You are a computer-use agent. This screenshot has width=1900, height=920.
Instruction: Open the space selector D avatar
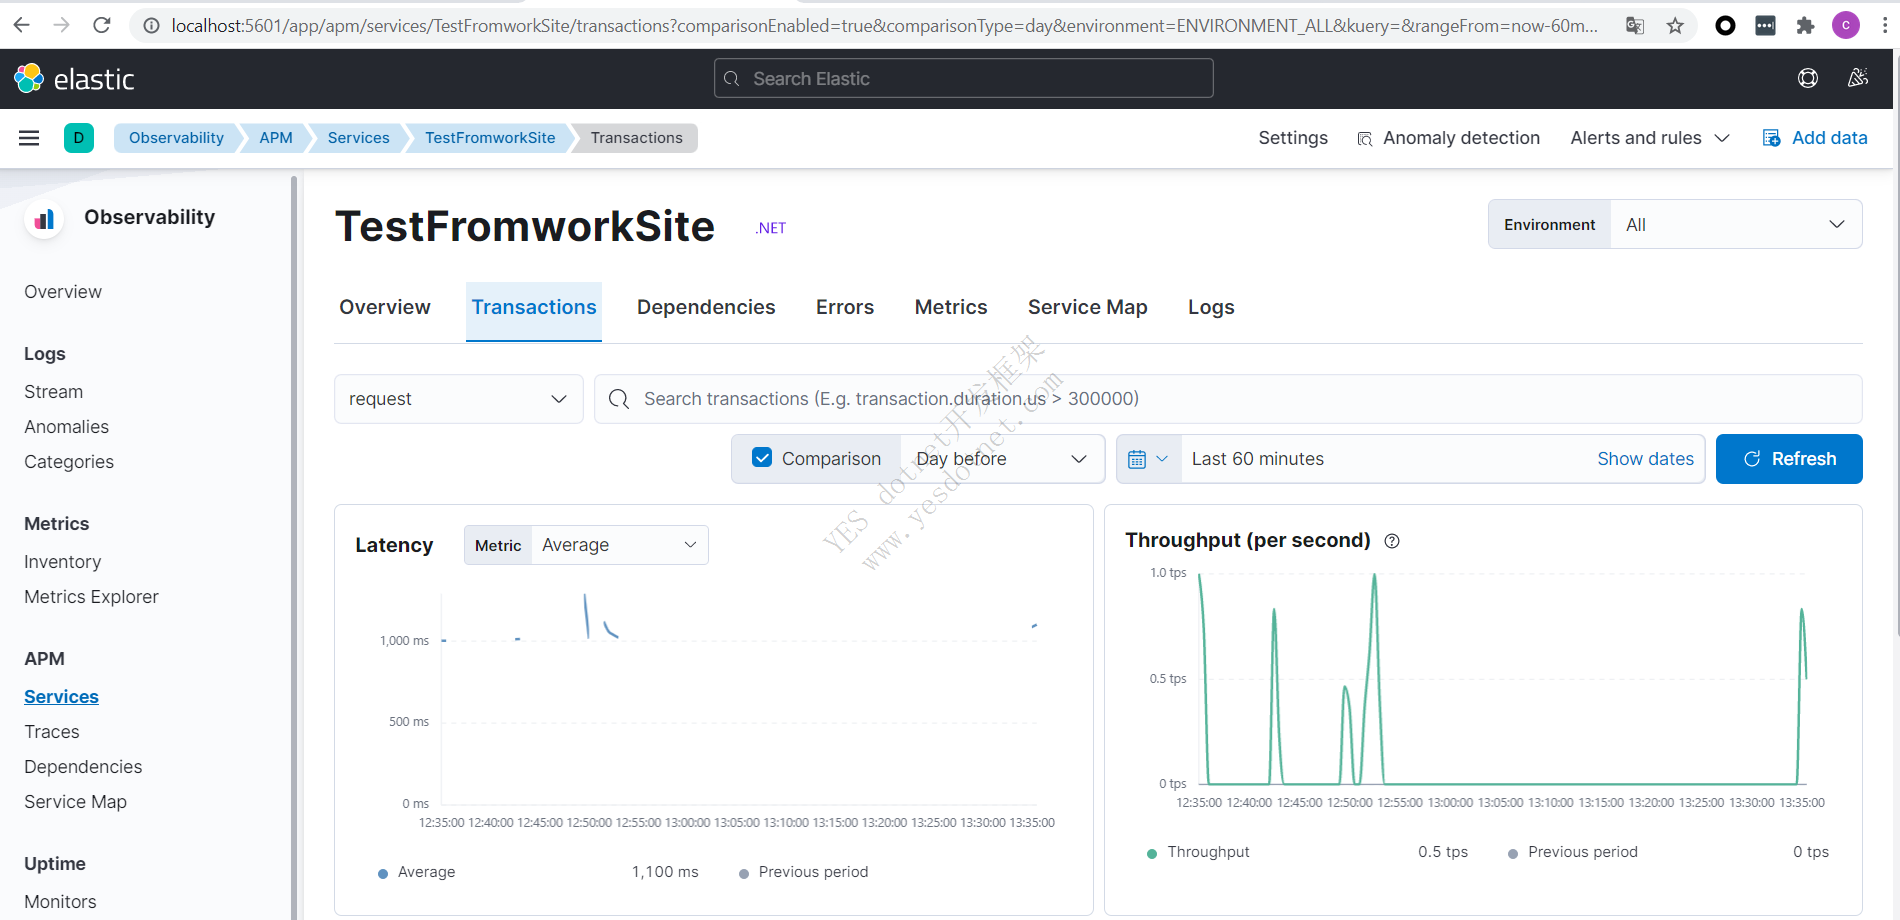coord(79,138)
